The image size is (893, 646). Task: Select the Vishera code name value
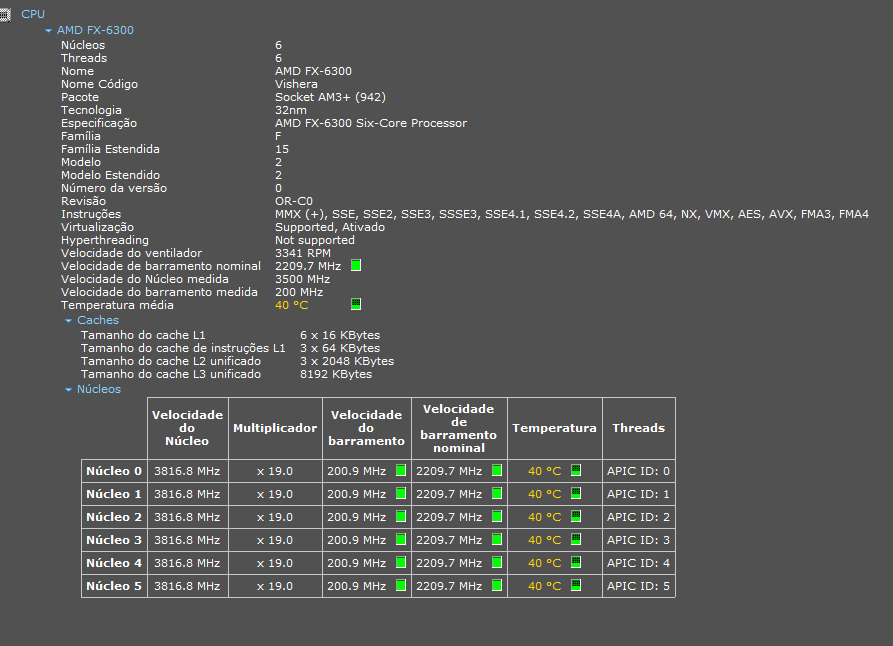[x=296, y=84]
